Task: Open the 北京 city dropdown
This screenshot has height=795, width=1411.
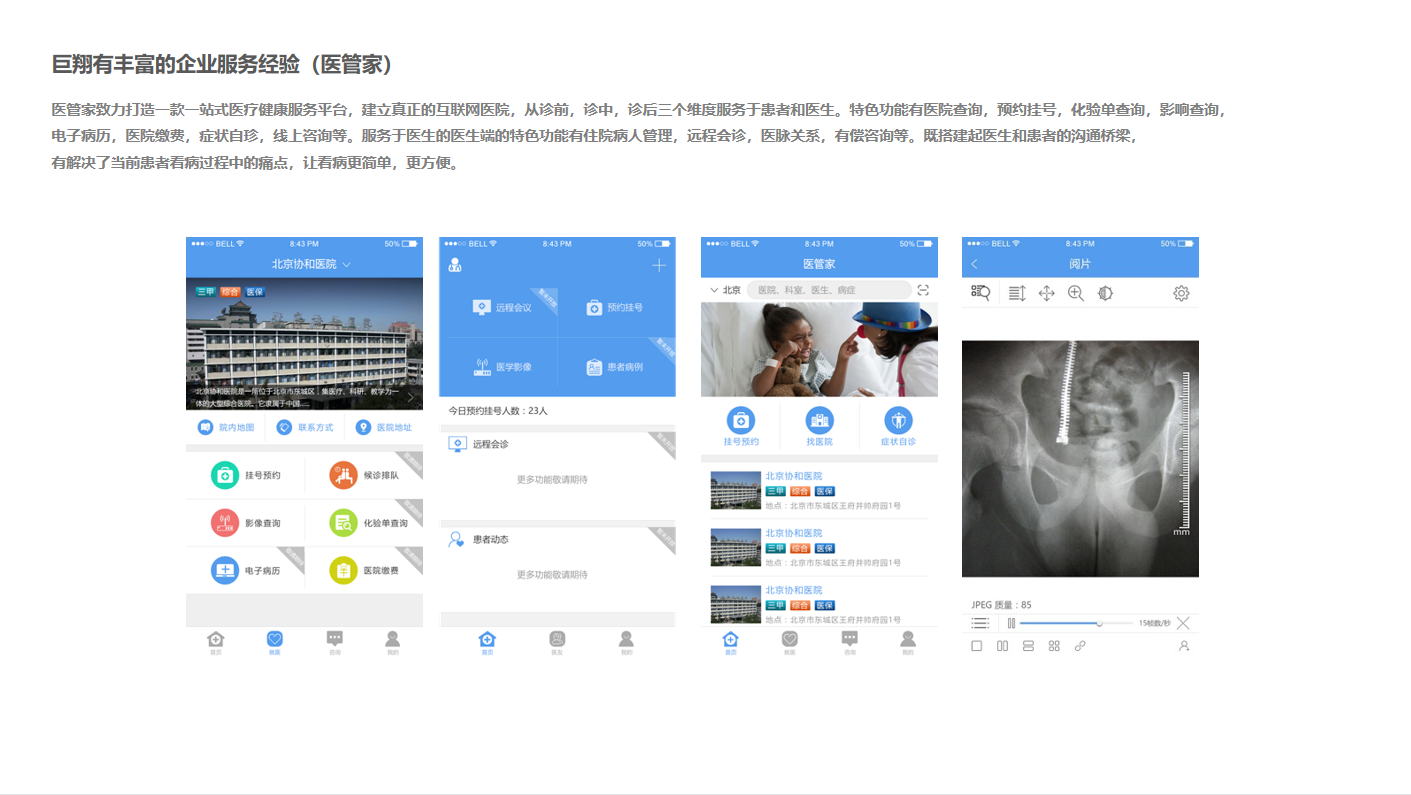Action: click(725, 290)
